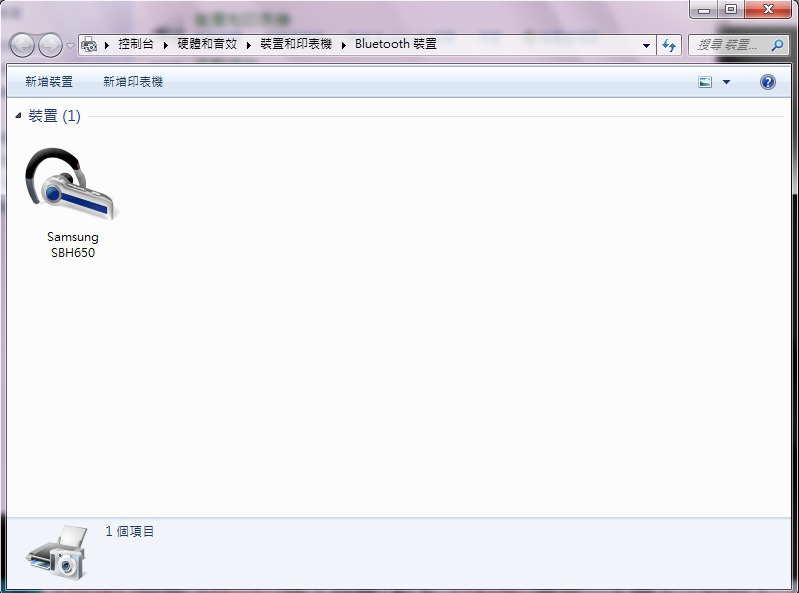Open the view options dropdown arrow
The width and height of the screenshot is (799, 593).
click(726, 82)
